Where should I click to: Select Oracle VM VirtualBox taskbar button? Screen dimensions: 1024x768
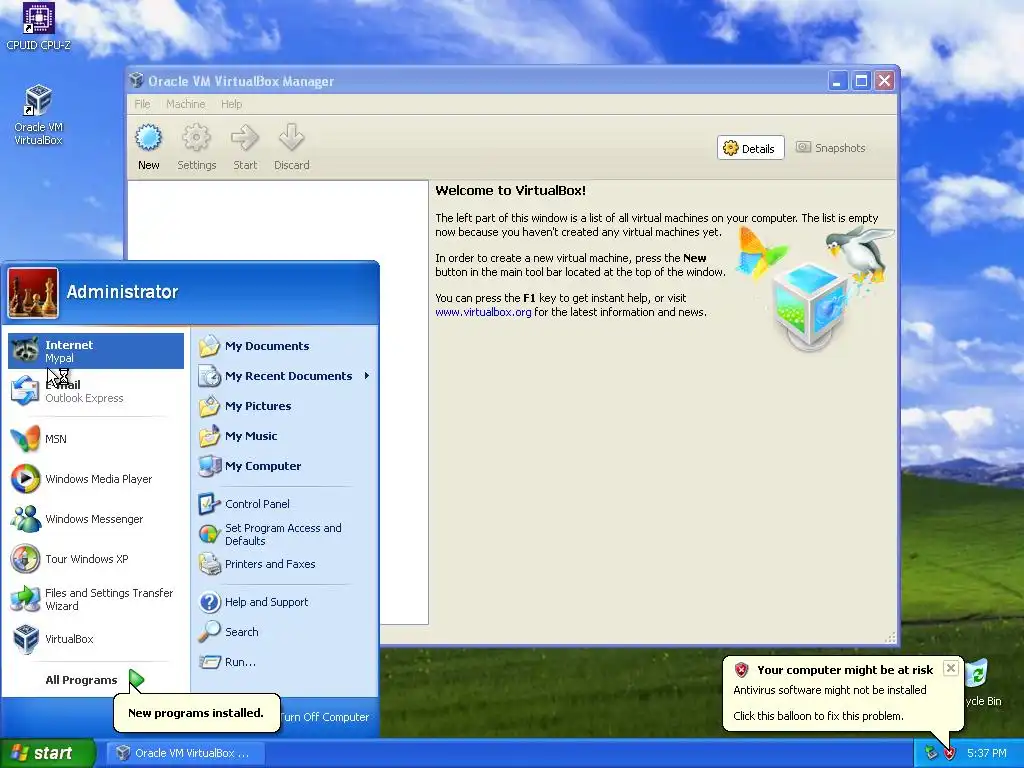point(185,753)
